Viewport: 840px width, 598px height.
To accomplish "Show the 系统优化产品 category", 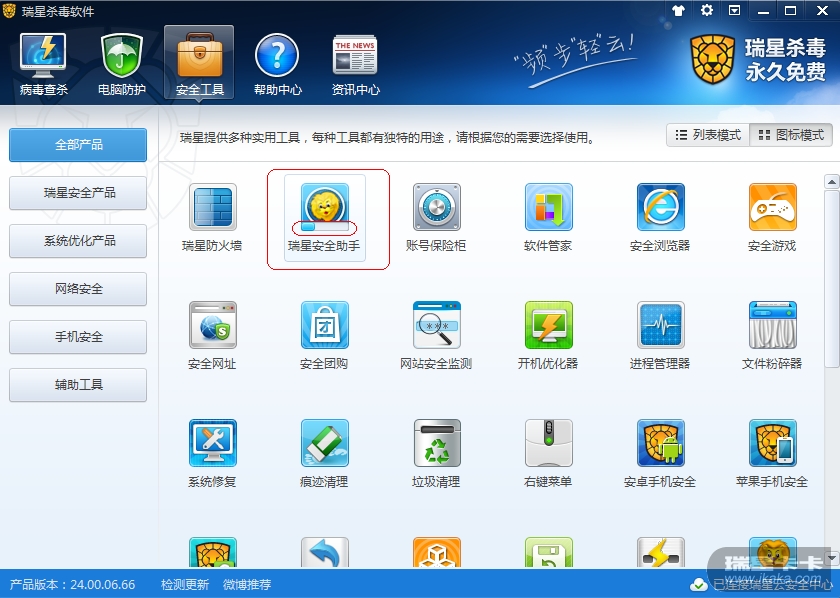I will pos(78,241).
